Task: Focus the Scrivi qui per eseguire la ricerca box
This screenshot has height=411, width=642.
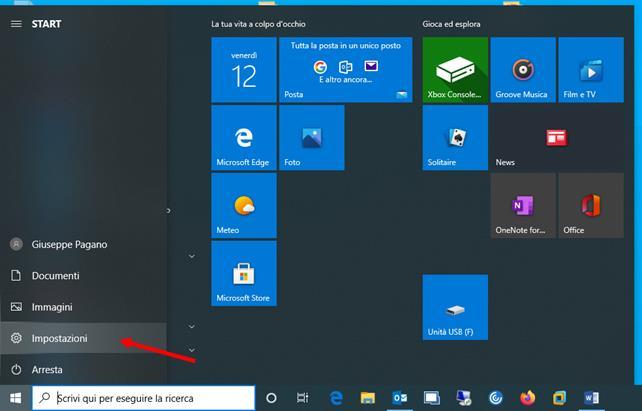Action: (x=143, y=398)
